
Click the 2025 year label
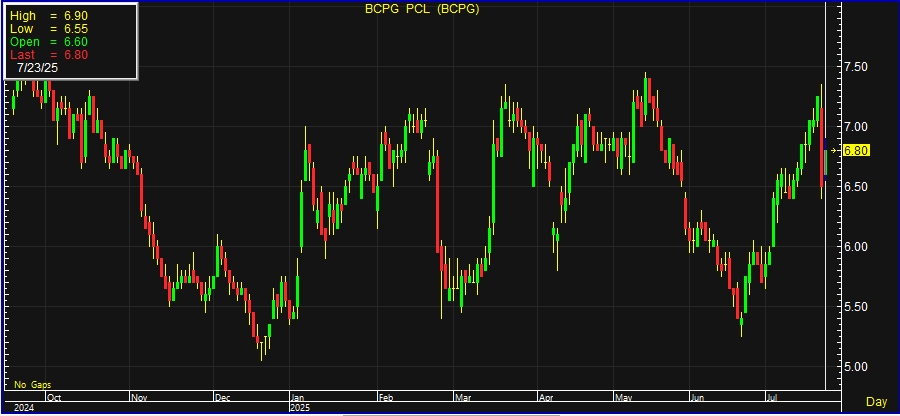(x=300, y=408)
